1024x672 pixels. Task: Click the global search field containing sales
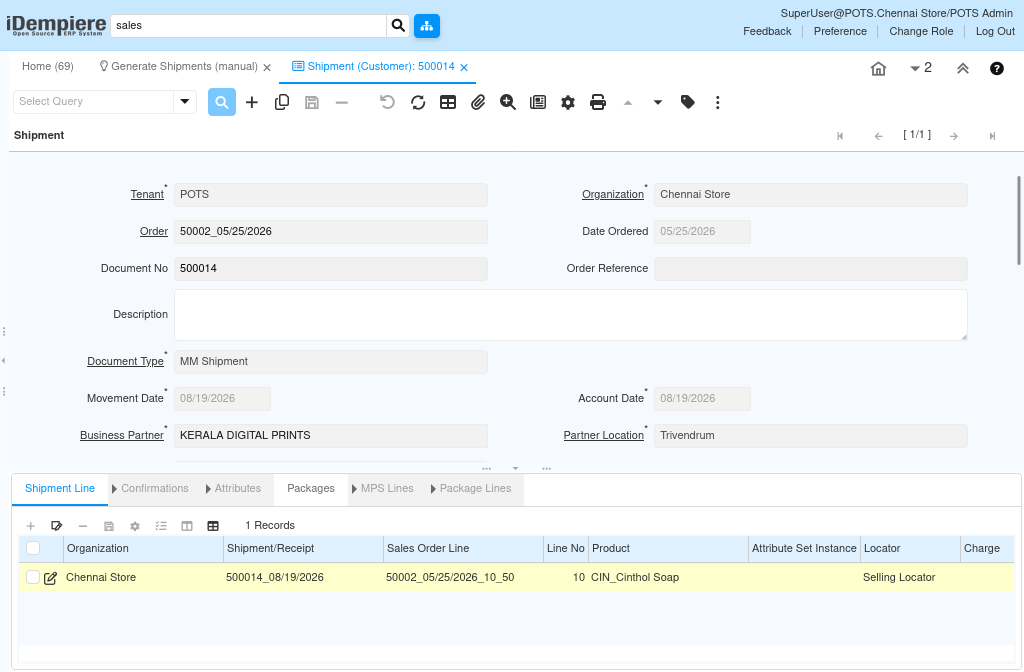point(249,25)
